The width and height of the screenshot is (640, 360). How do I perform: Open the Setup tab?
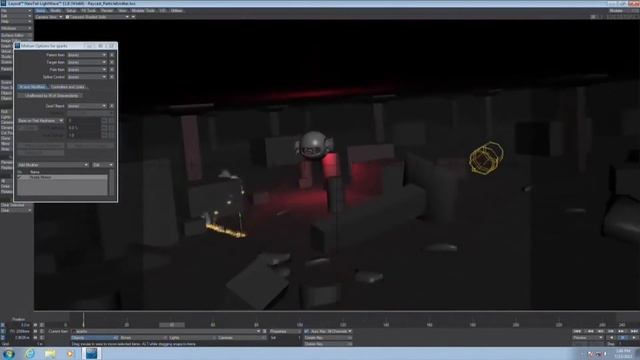(x=71, y=11)
